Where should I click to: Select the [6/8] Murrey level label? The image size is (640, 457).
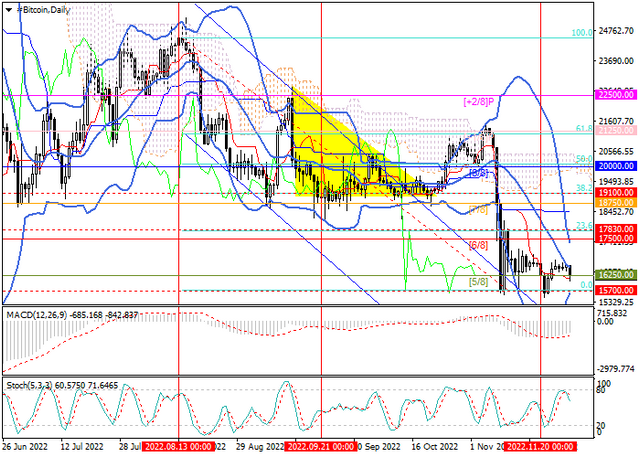pos(478,245)
